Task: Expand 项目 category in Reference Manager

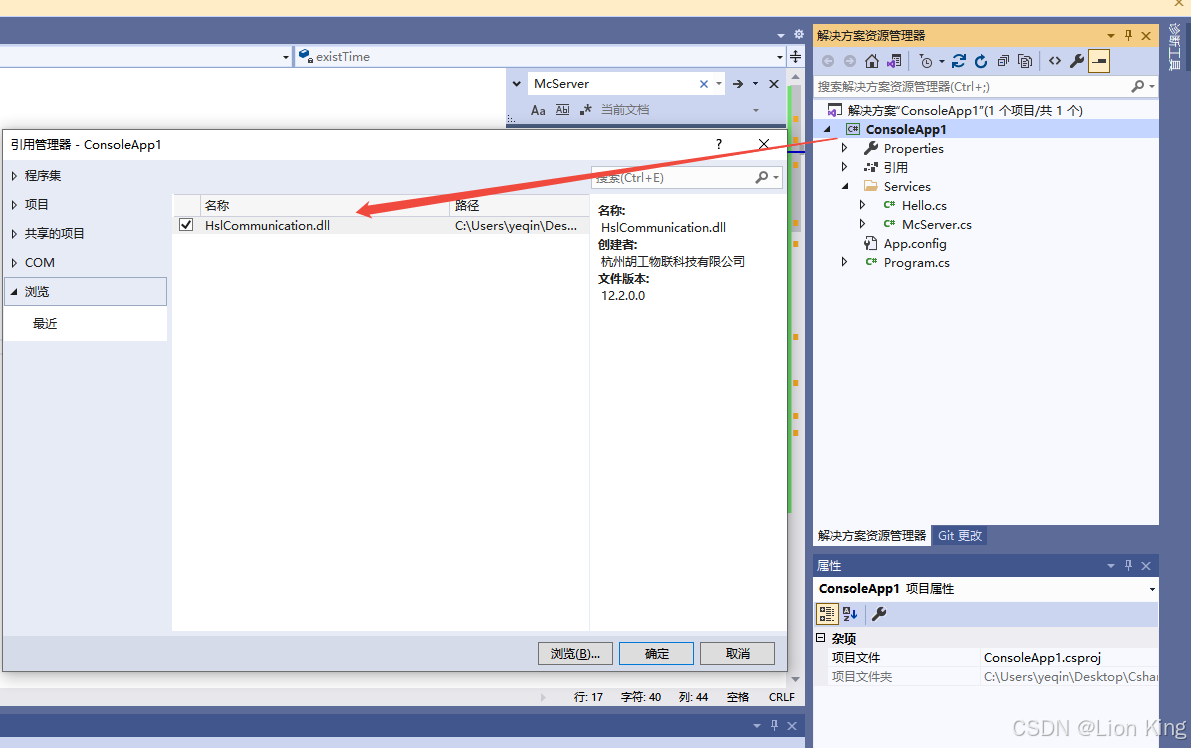Action: click(x=14, y=204)
